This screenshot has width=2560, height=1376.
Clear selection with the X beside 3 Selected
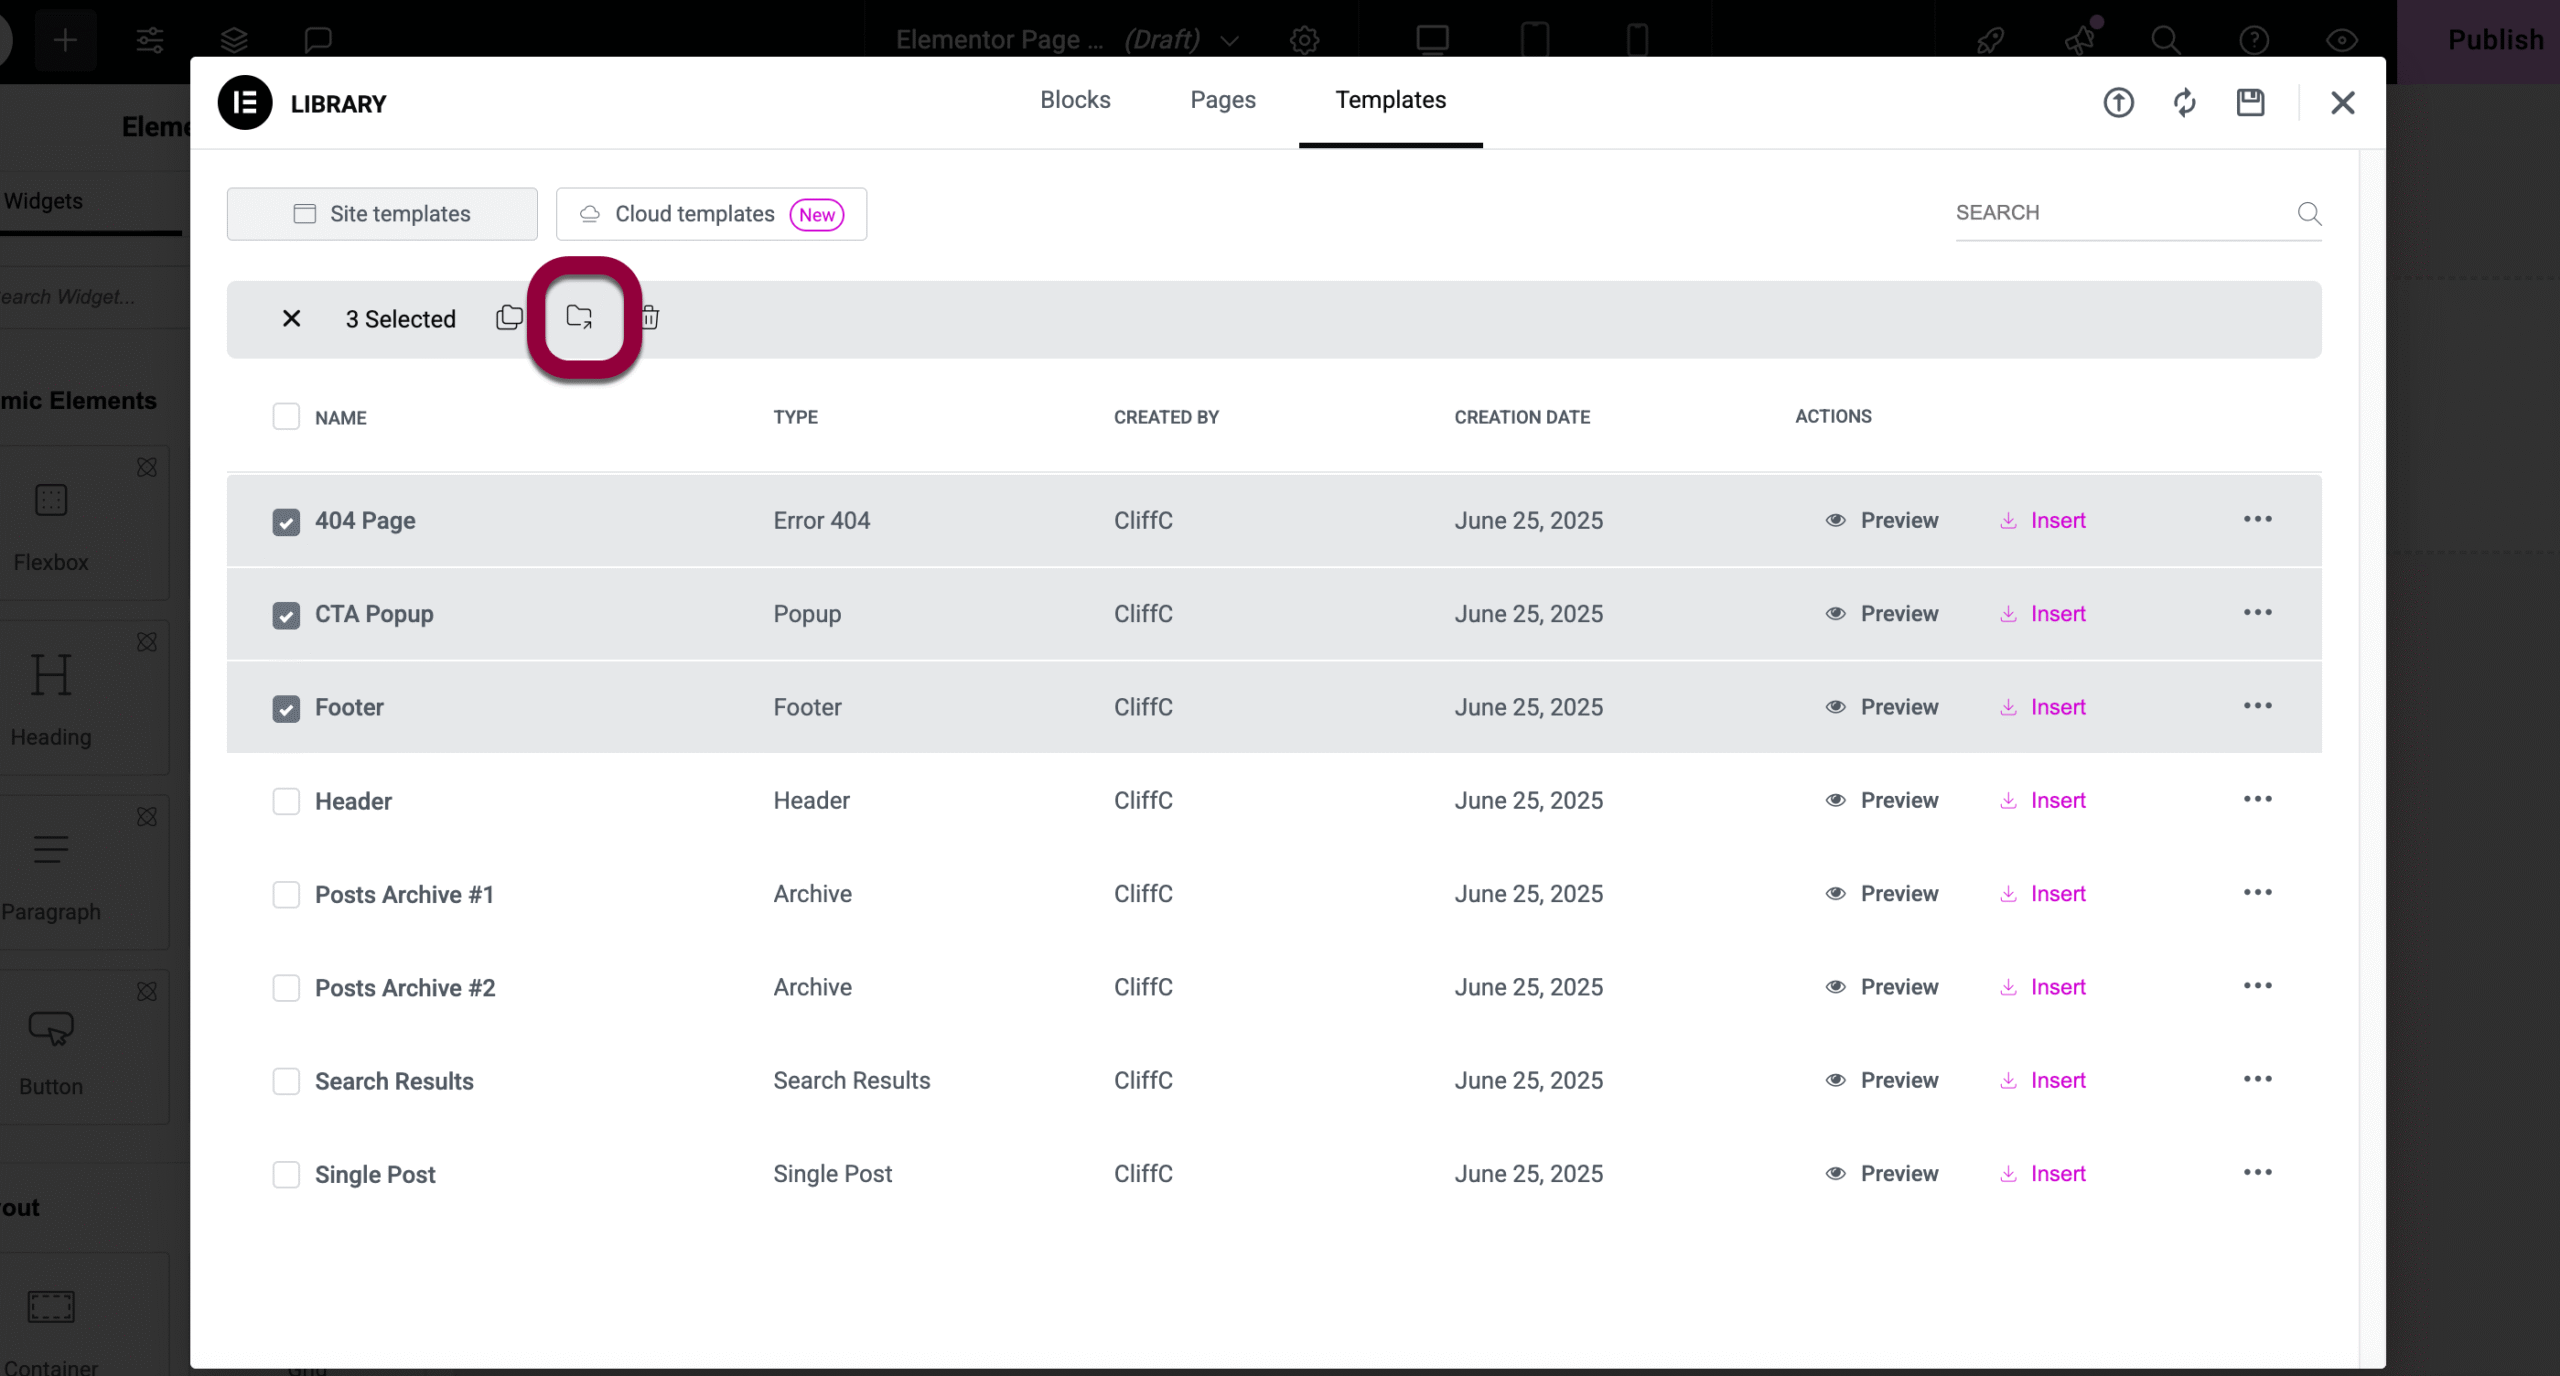[x=291, y=319]
